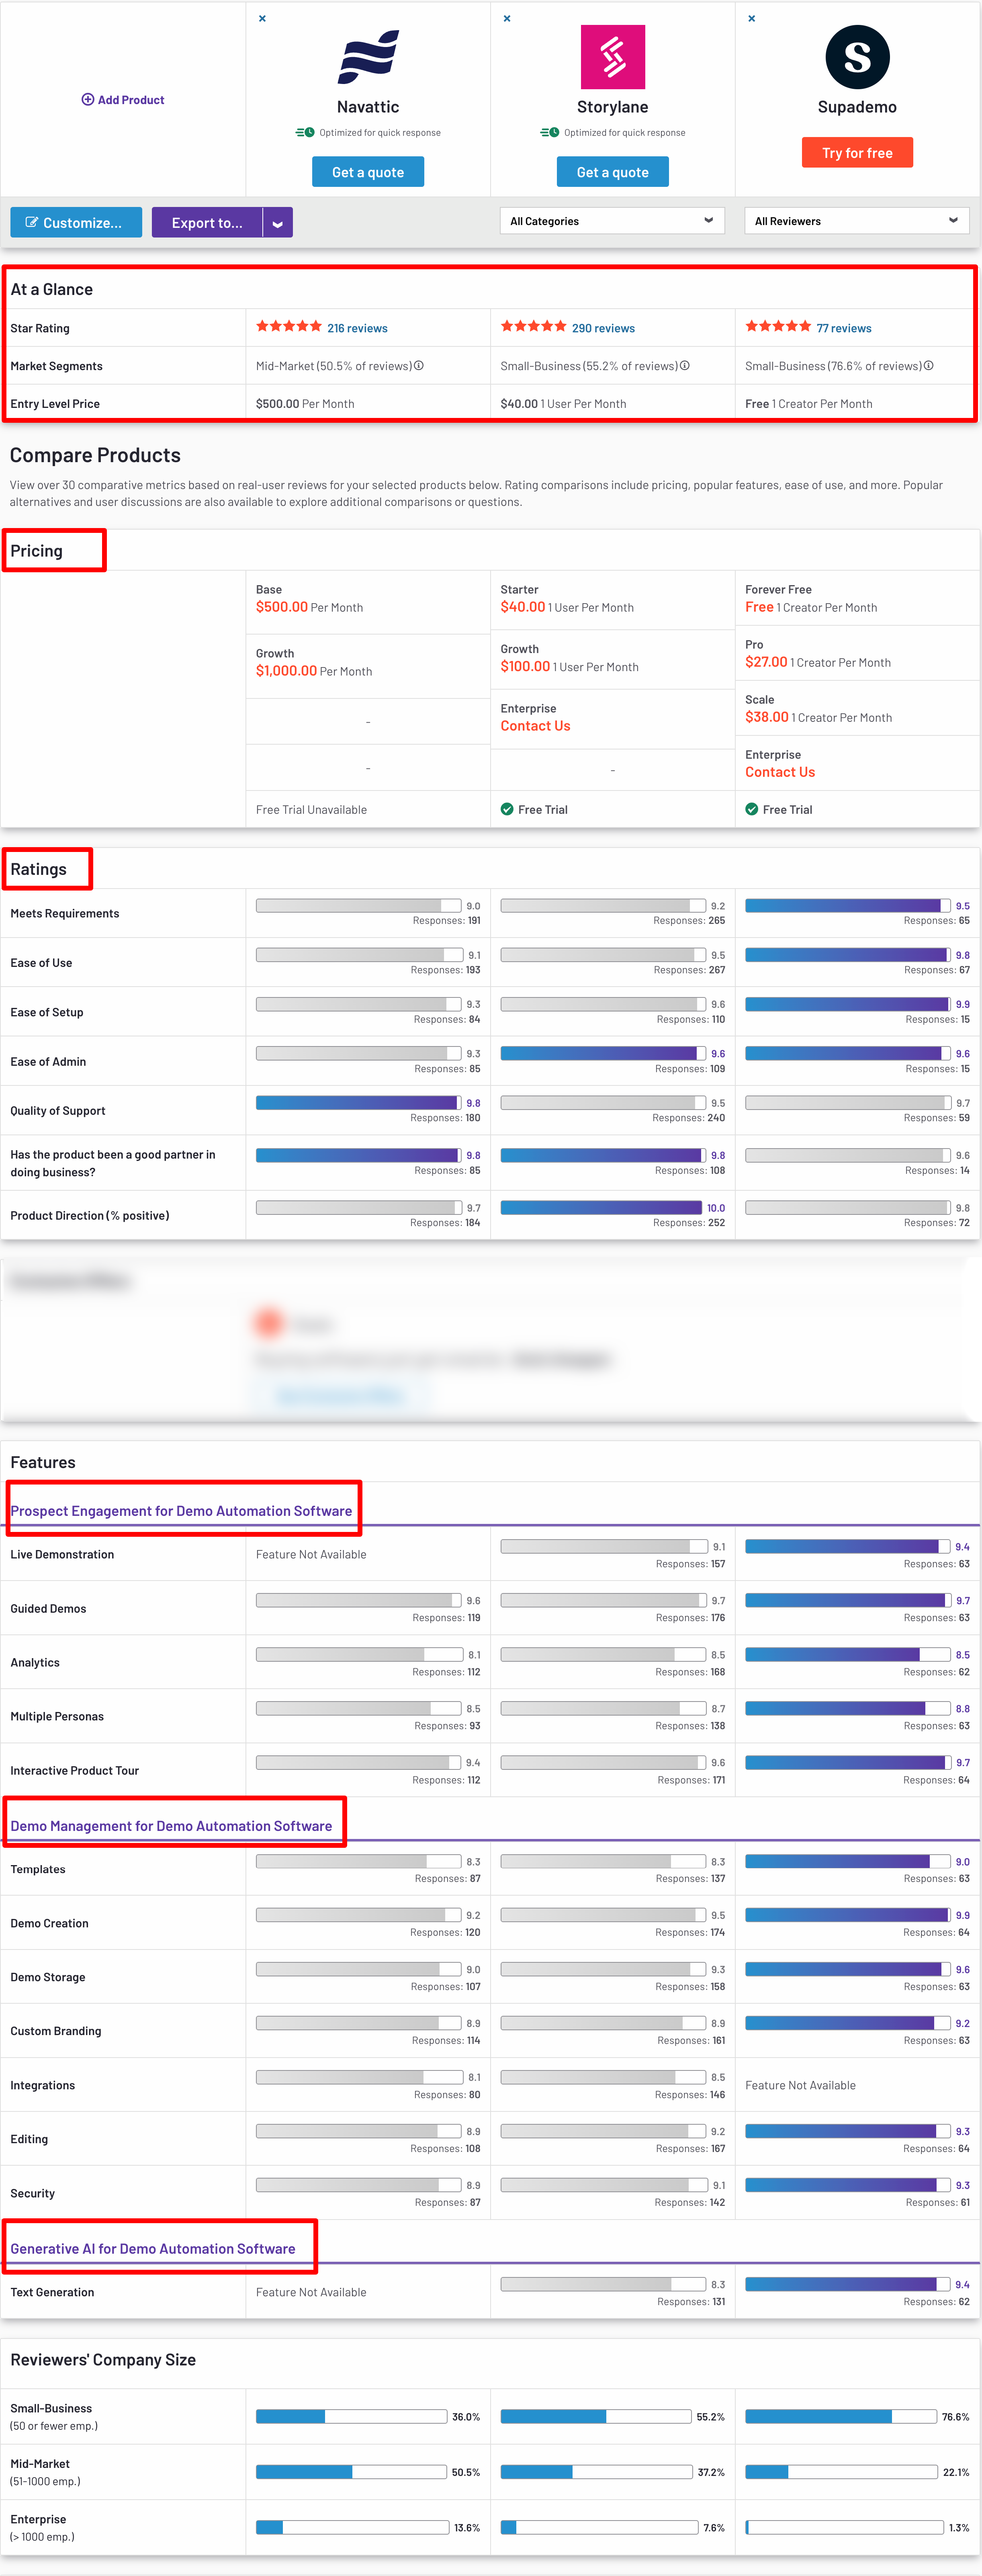Remove Storylane using its X icon
The image size is (982, 2576).
tap(507, 18)
